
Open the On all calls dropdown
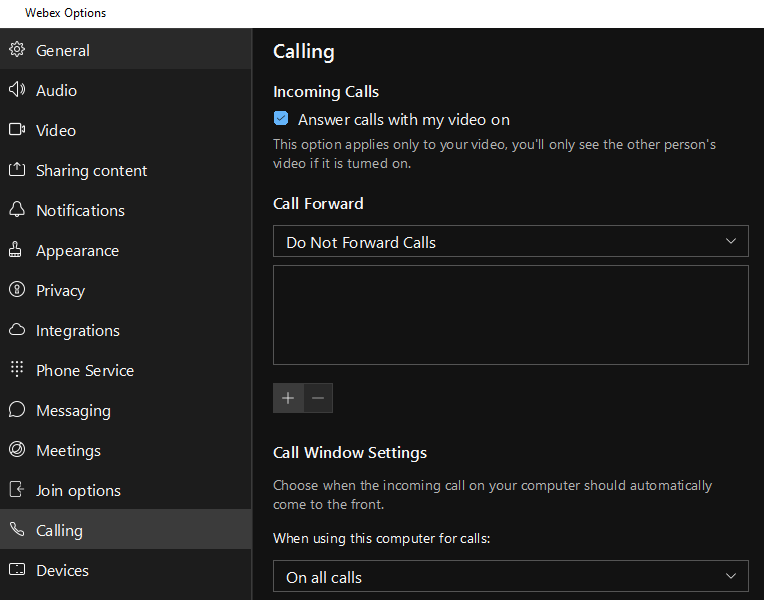point(511,576)
